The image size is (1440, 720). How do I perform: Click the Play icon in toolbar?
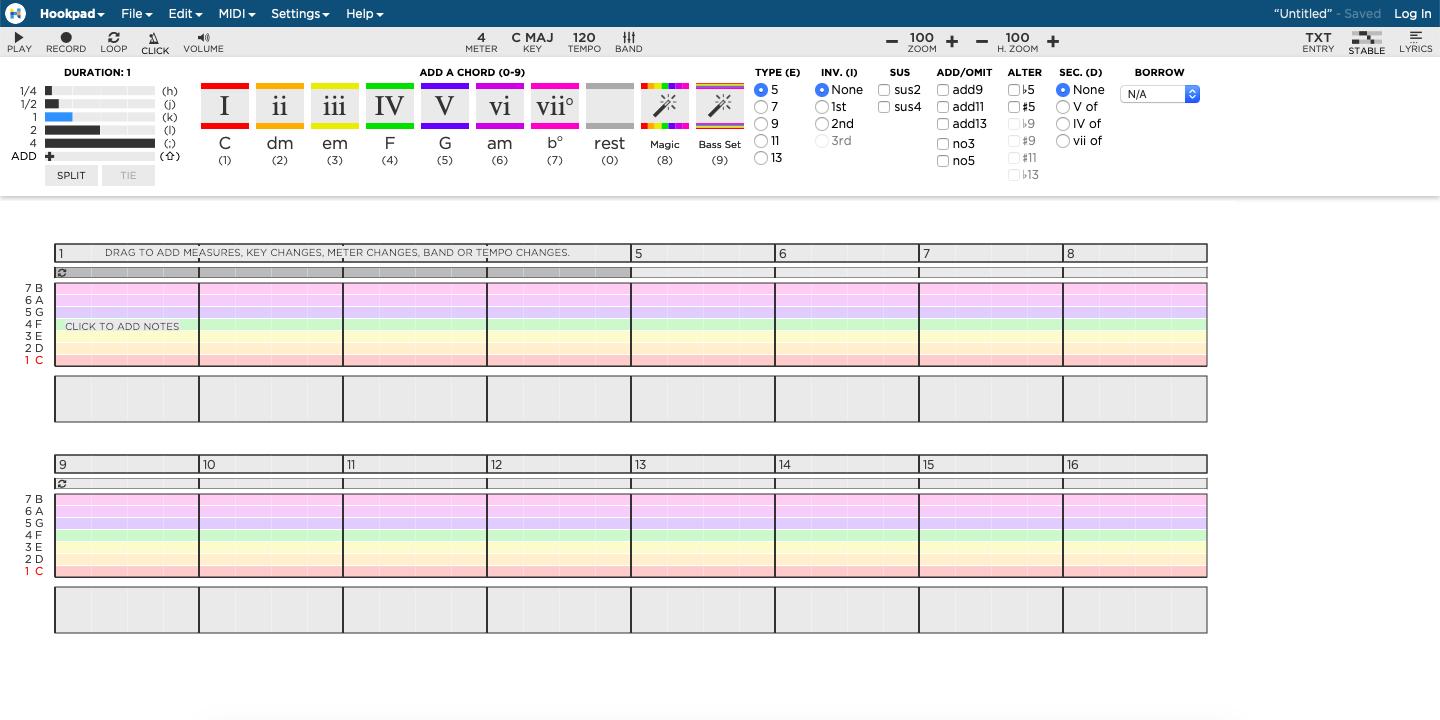pyautogui.click(x=19, y=37)
